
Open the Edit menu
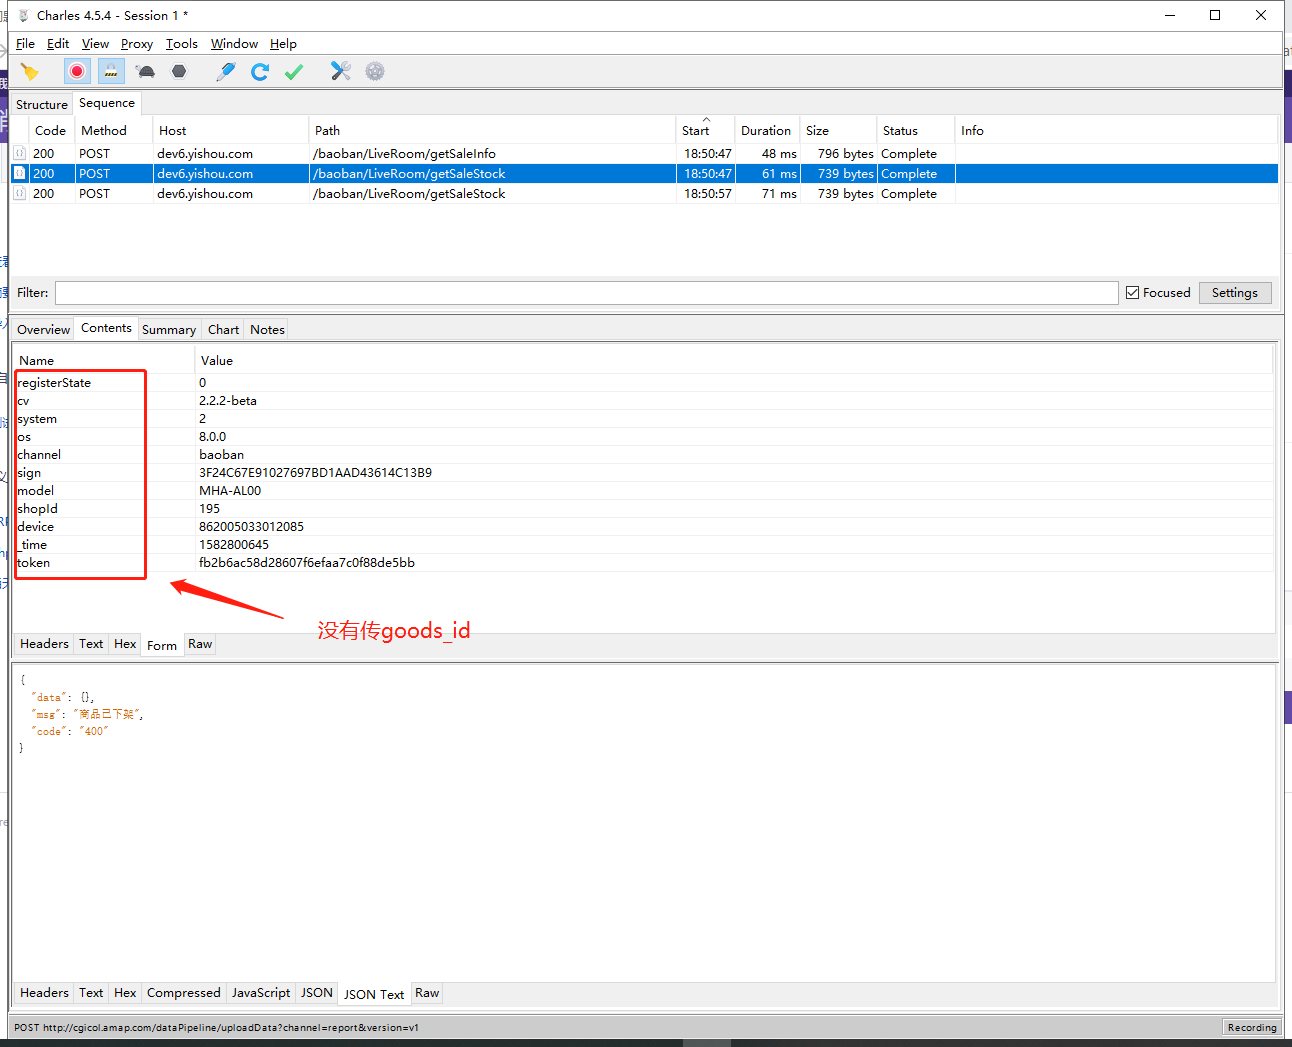[58, 44]
